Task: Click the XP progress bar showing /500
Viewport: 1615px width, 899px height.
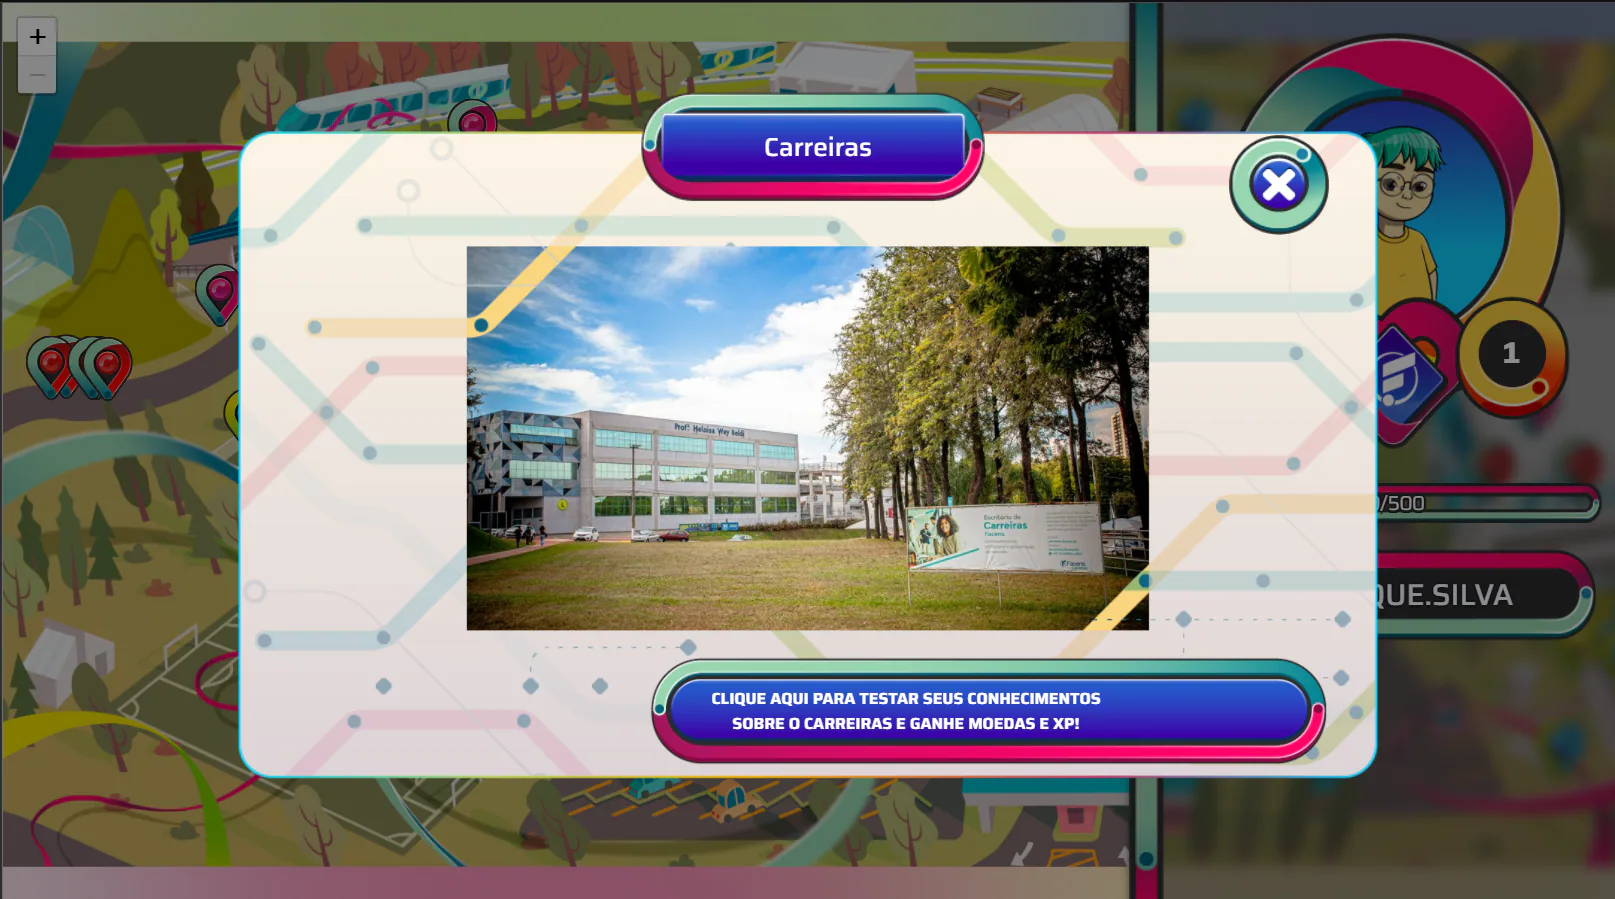Action: 1487,503
